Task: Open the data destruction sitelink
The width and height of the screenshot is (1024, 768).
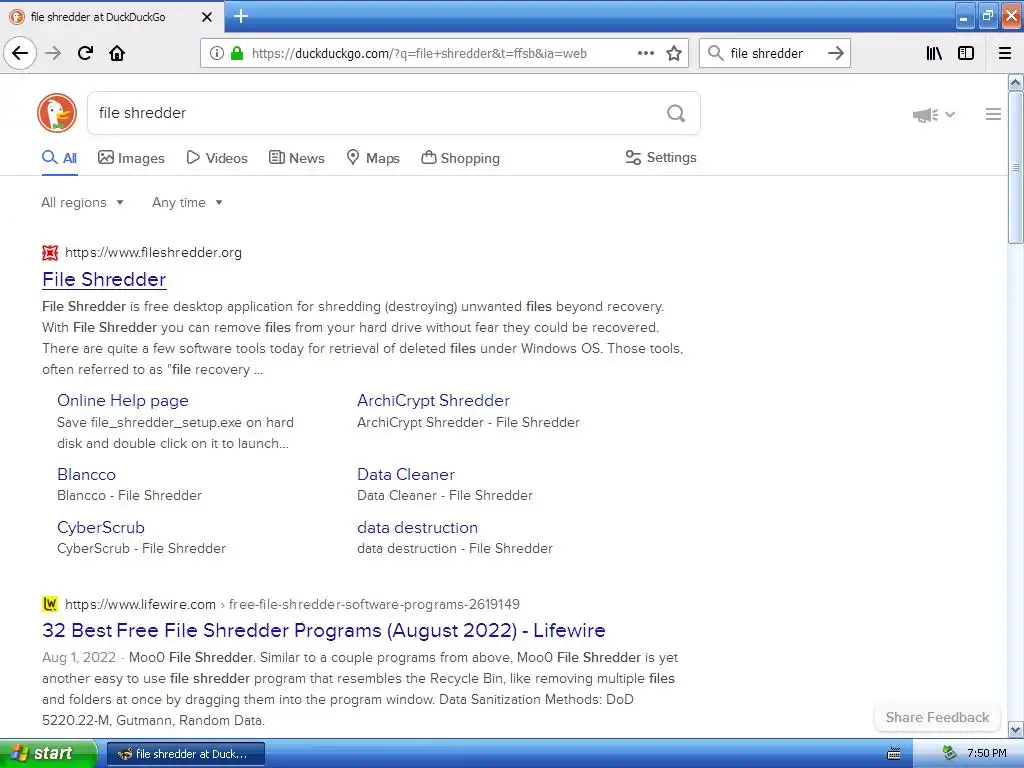Action: pos(417,527)
